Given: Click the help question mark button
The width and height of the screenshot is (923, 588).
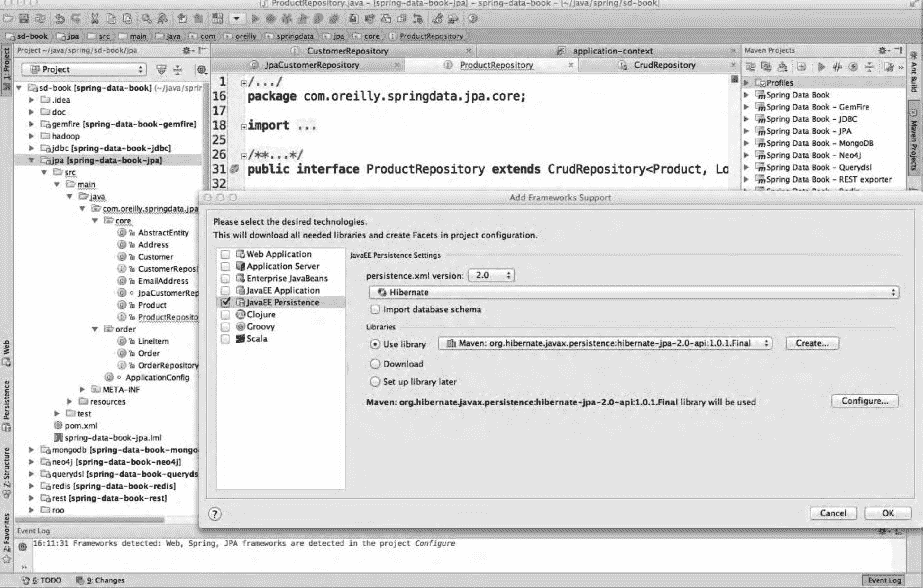Looking at the screenshot, I should (215, 513).
